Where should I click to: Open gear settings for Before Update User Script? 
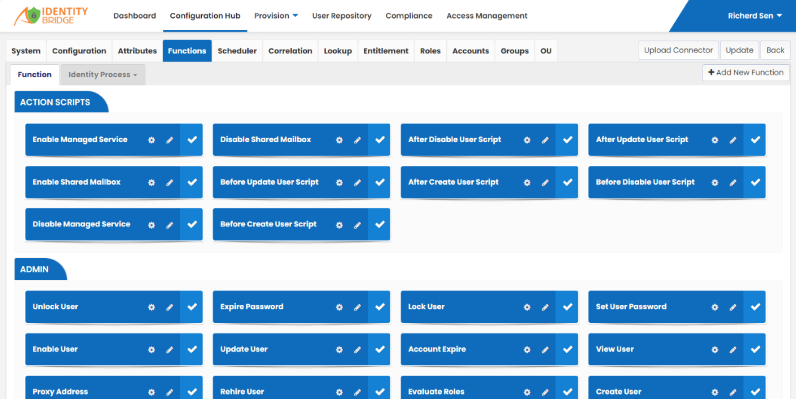pos(339,183)
